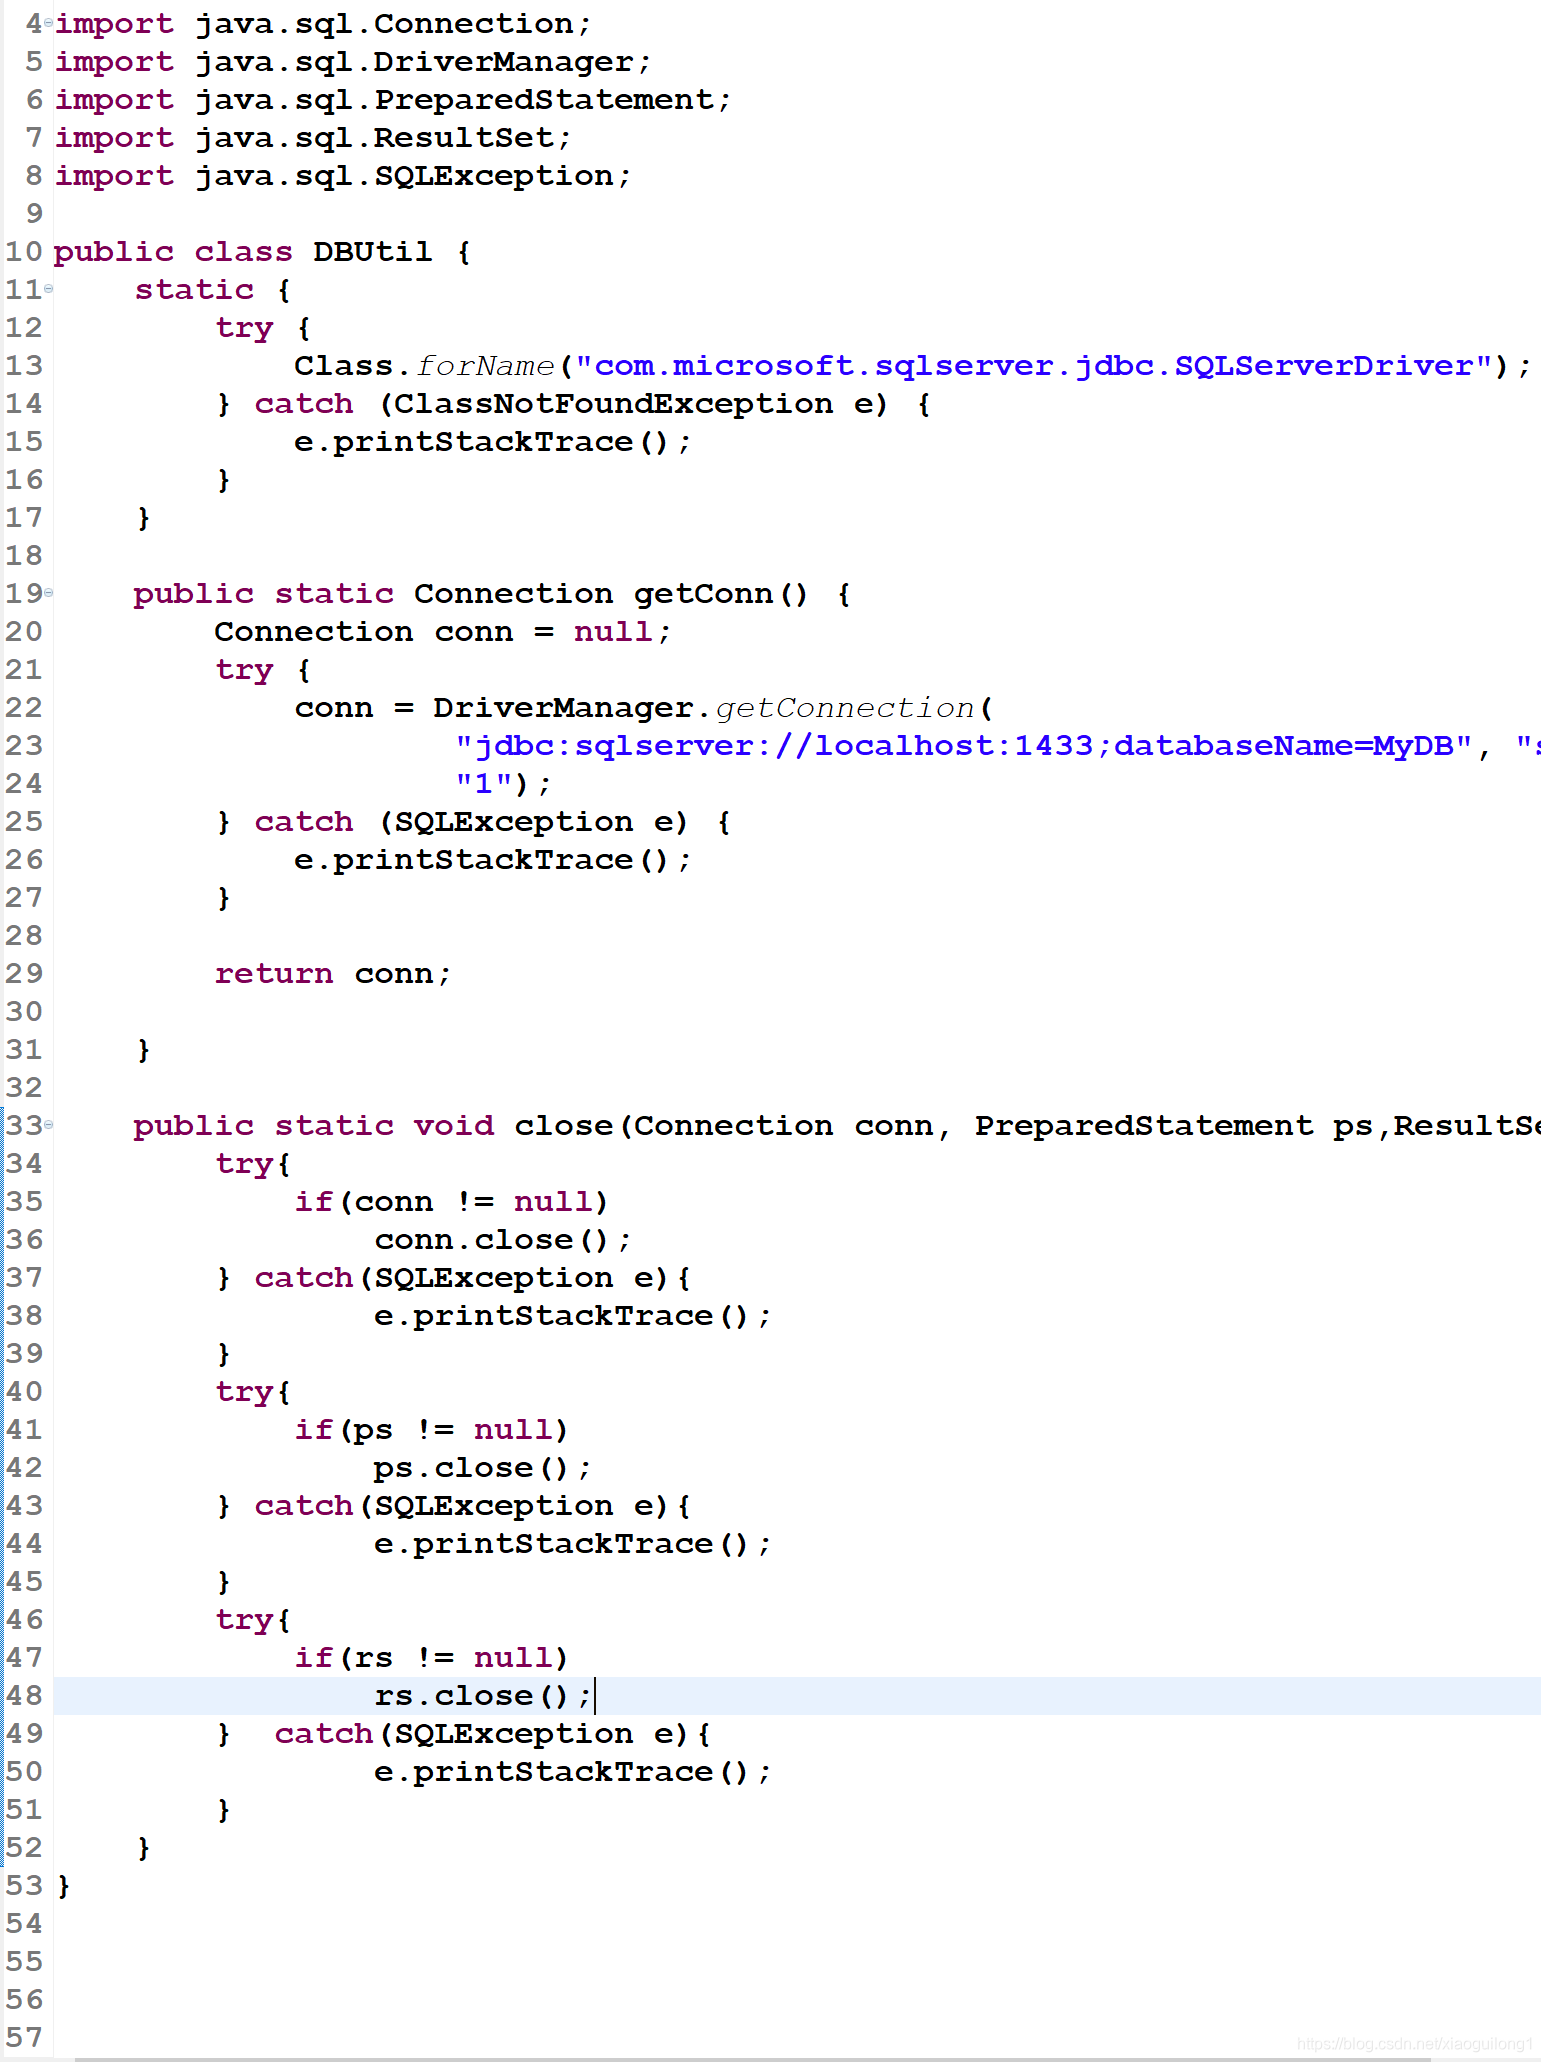Click 'if(ps != null)' condition
This screenshot has width=1541, height=2062.
pyautogui.click(x=431, y=1430)
